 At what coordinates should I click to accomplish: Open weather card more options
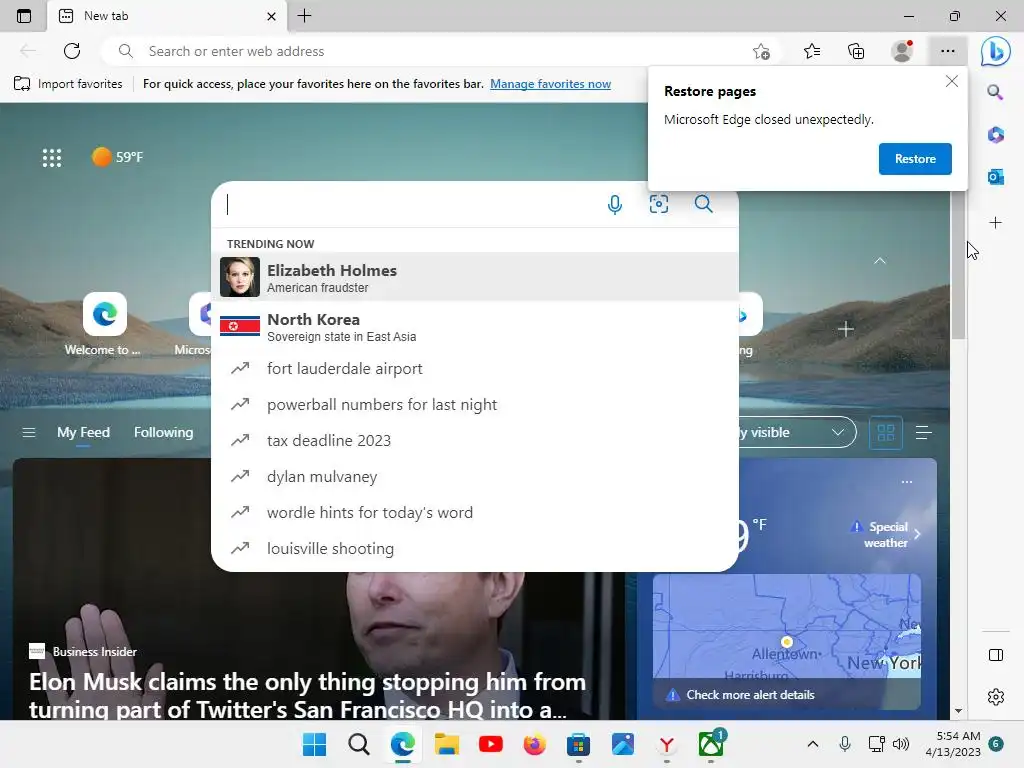(906, 482)
